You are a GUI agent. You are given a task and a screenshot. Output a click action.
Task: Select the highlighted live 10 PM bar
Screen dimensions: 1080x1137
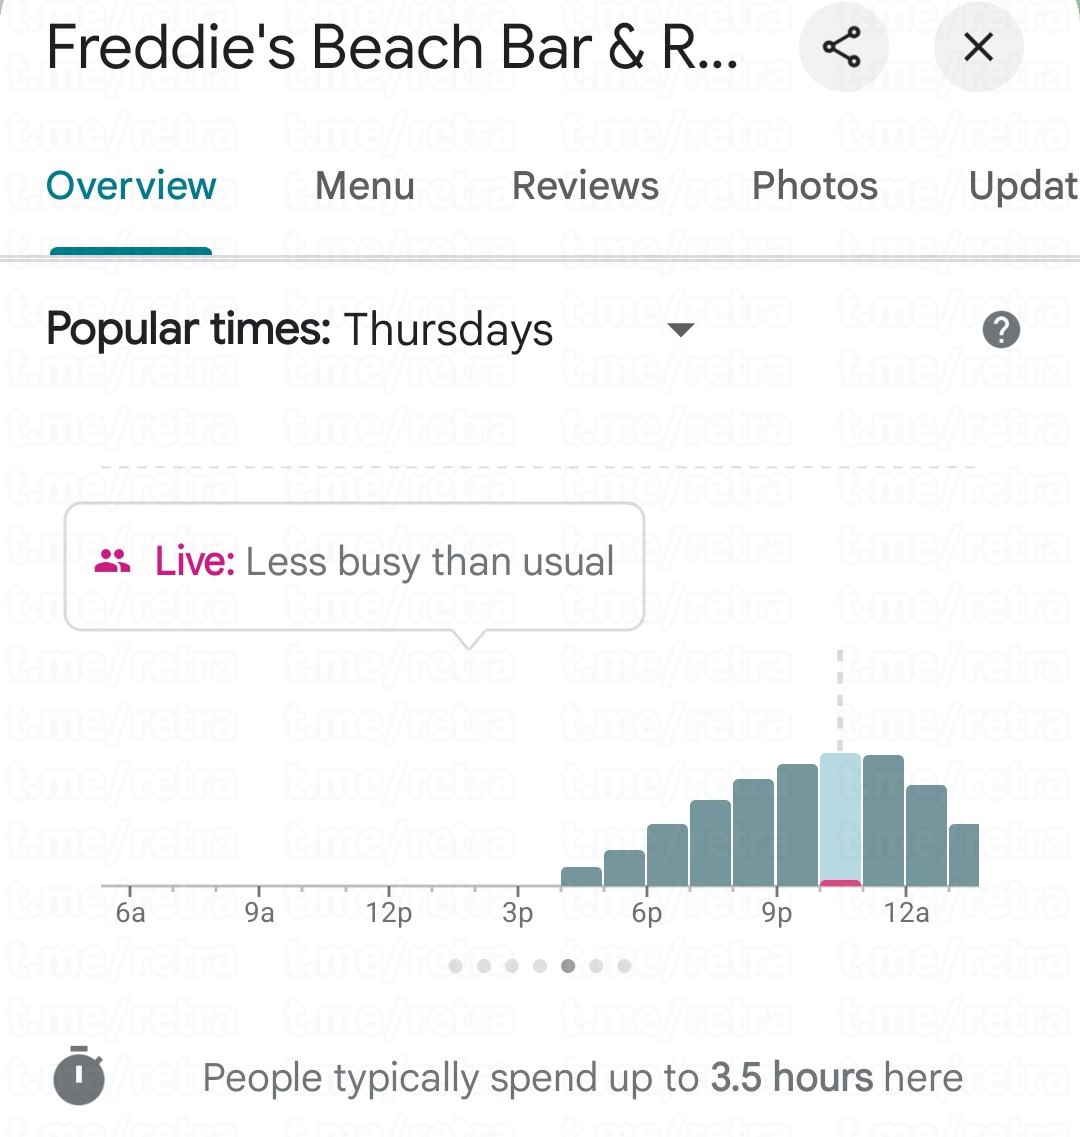(840, 820)
